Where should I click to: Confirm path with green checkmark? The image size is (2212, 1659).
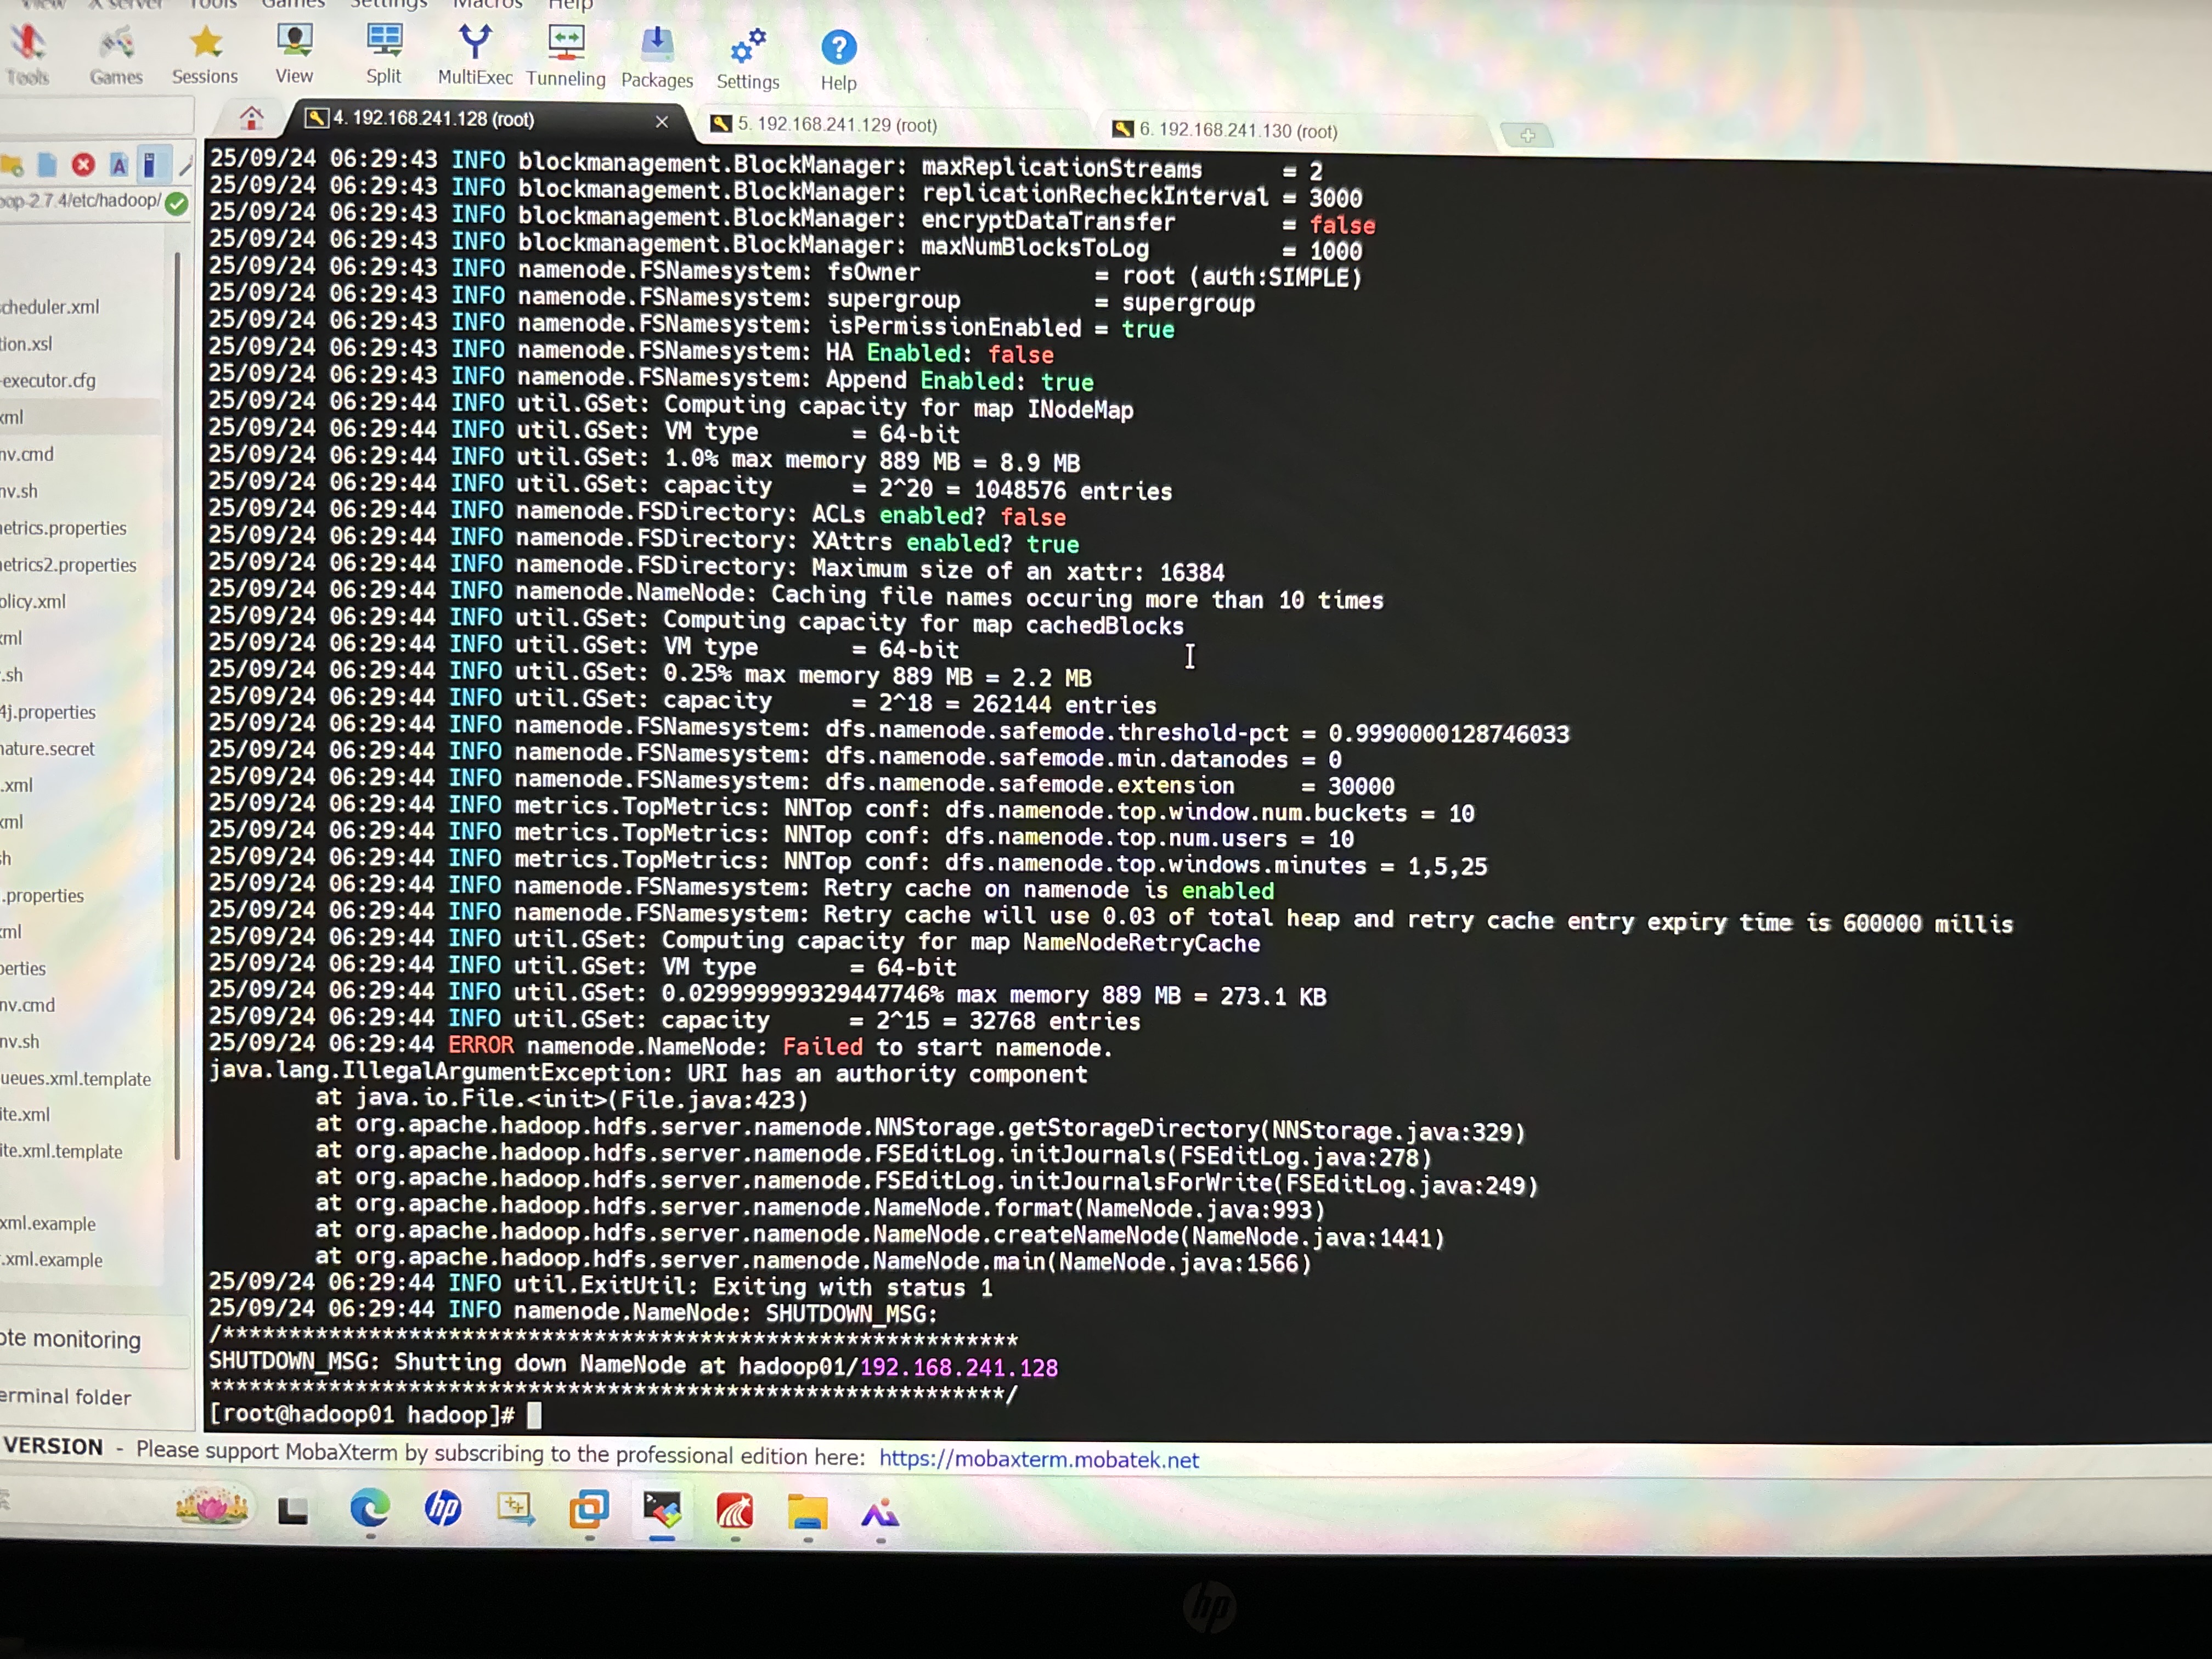coord(177,204)
